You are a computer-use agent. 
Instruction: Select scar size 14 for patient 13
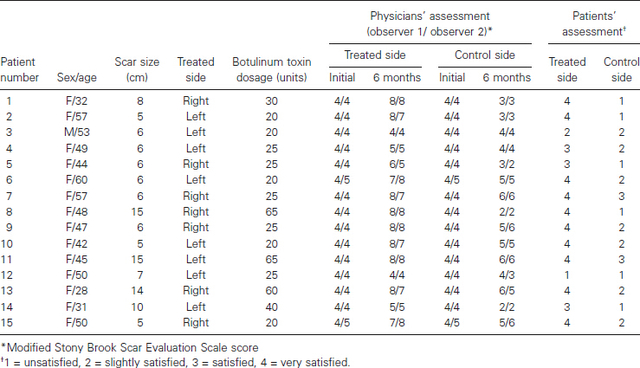point(137,290)
